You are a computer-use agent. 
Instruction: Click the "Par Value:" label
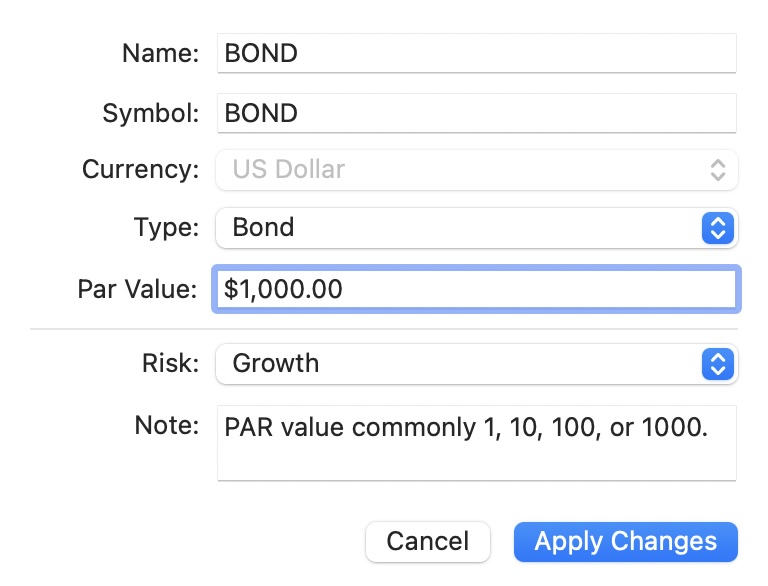click(138, 289)
